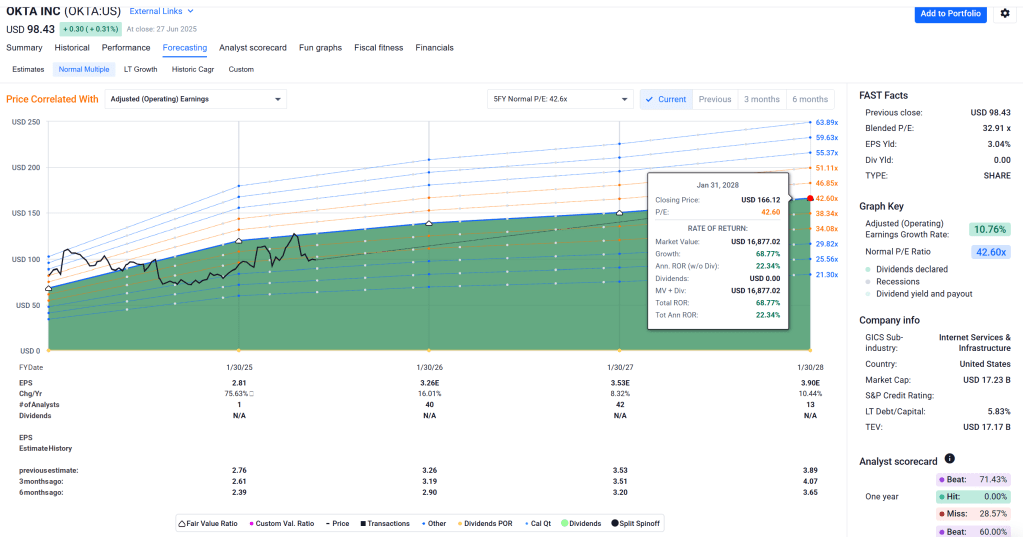1023x537 pixels.
Task: Toggle Recessions in Graph Key
Action: [897, 281]
